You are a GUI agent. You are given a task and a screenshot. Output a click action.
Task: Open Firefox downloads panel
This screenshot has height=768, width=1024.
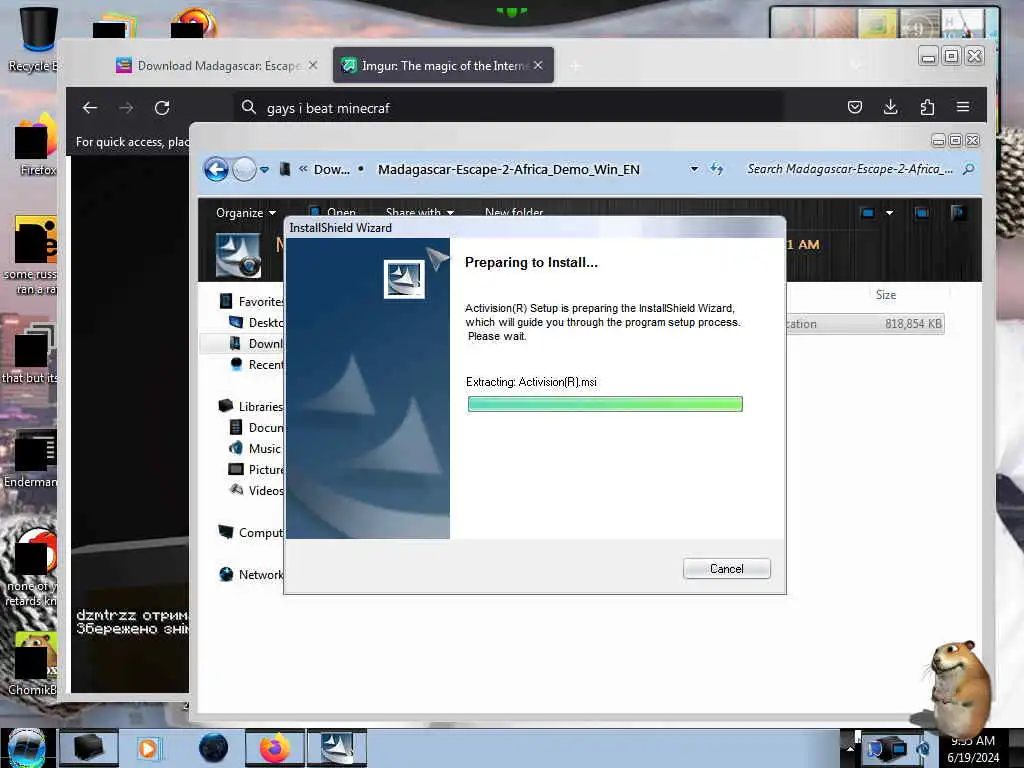coord(890,107)
